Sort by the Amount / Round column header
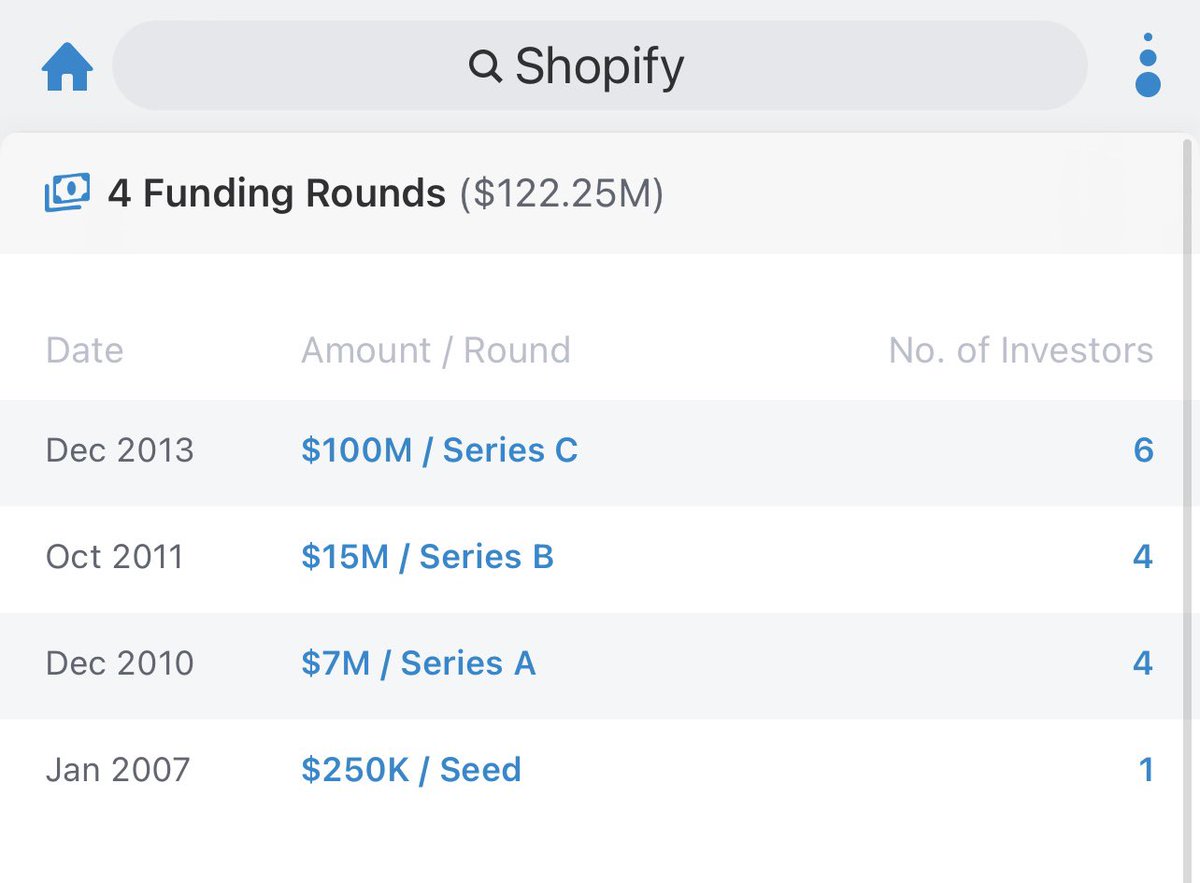This screenshot has width=1200, height=883. tap(435, 351)
